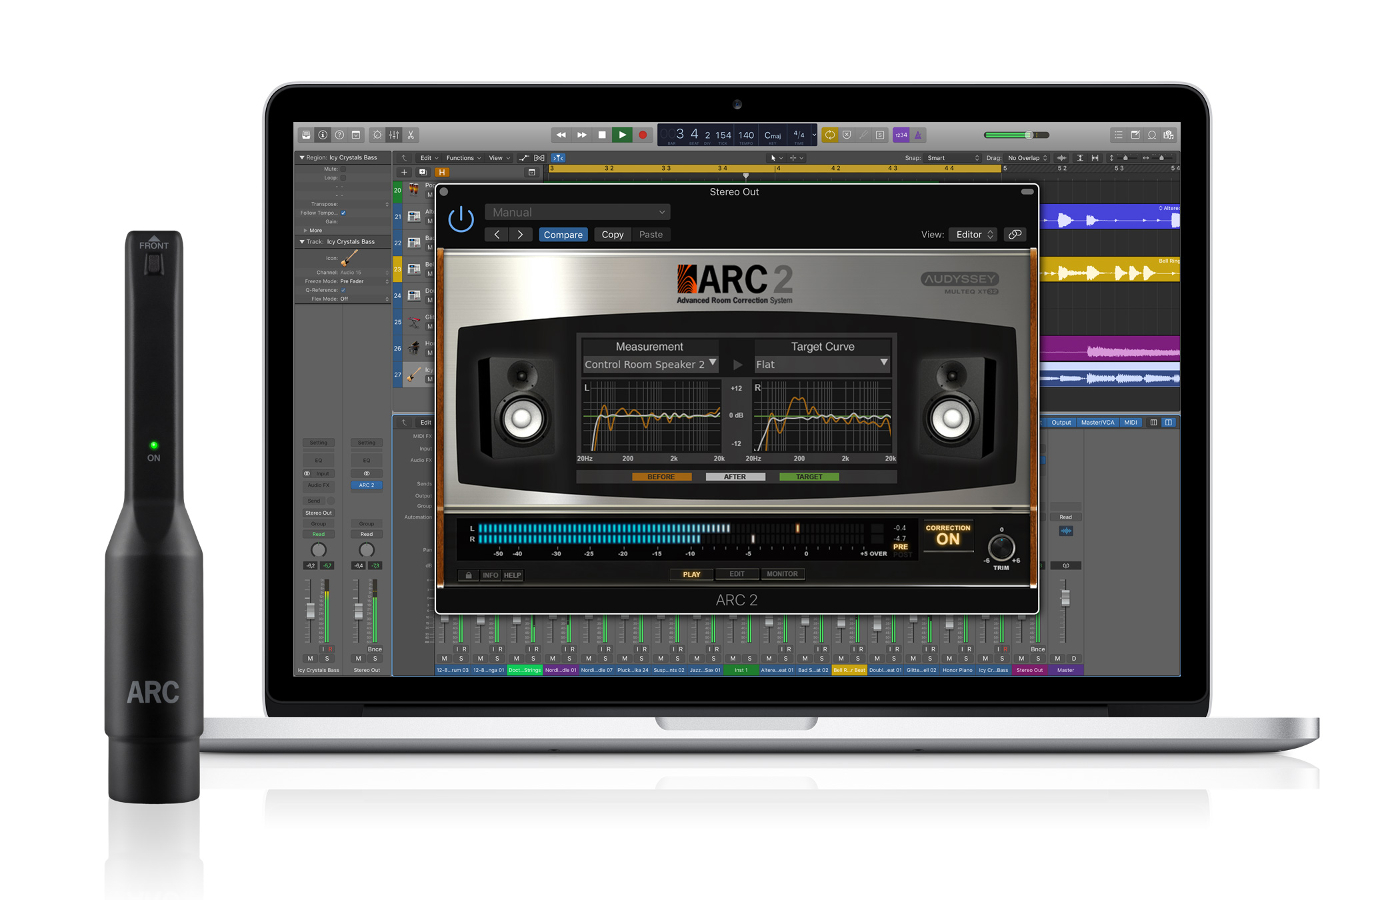Click the plug-in Link chain icon
1400x900 pixels.
pos(1015,235)
